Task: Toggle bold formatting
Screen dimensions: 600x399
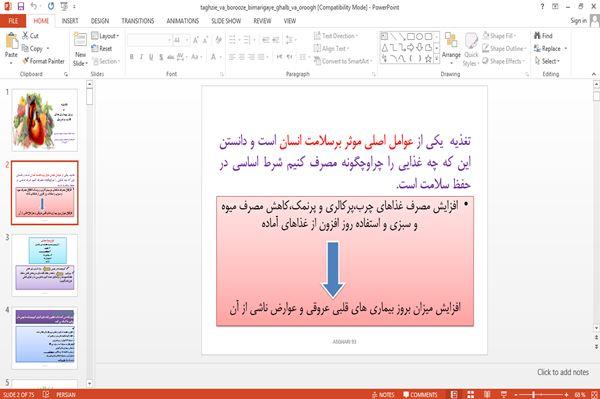Action: point(131,57)
